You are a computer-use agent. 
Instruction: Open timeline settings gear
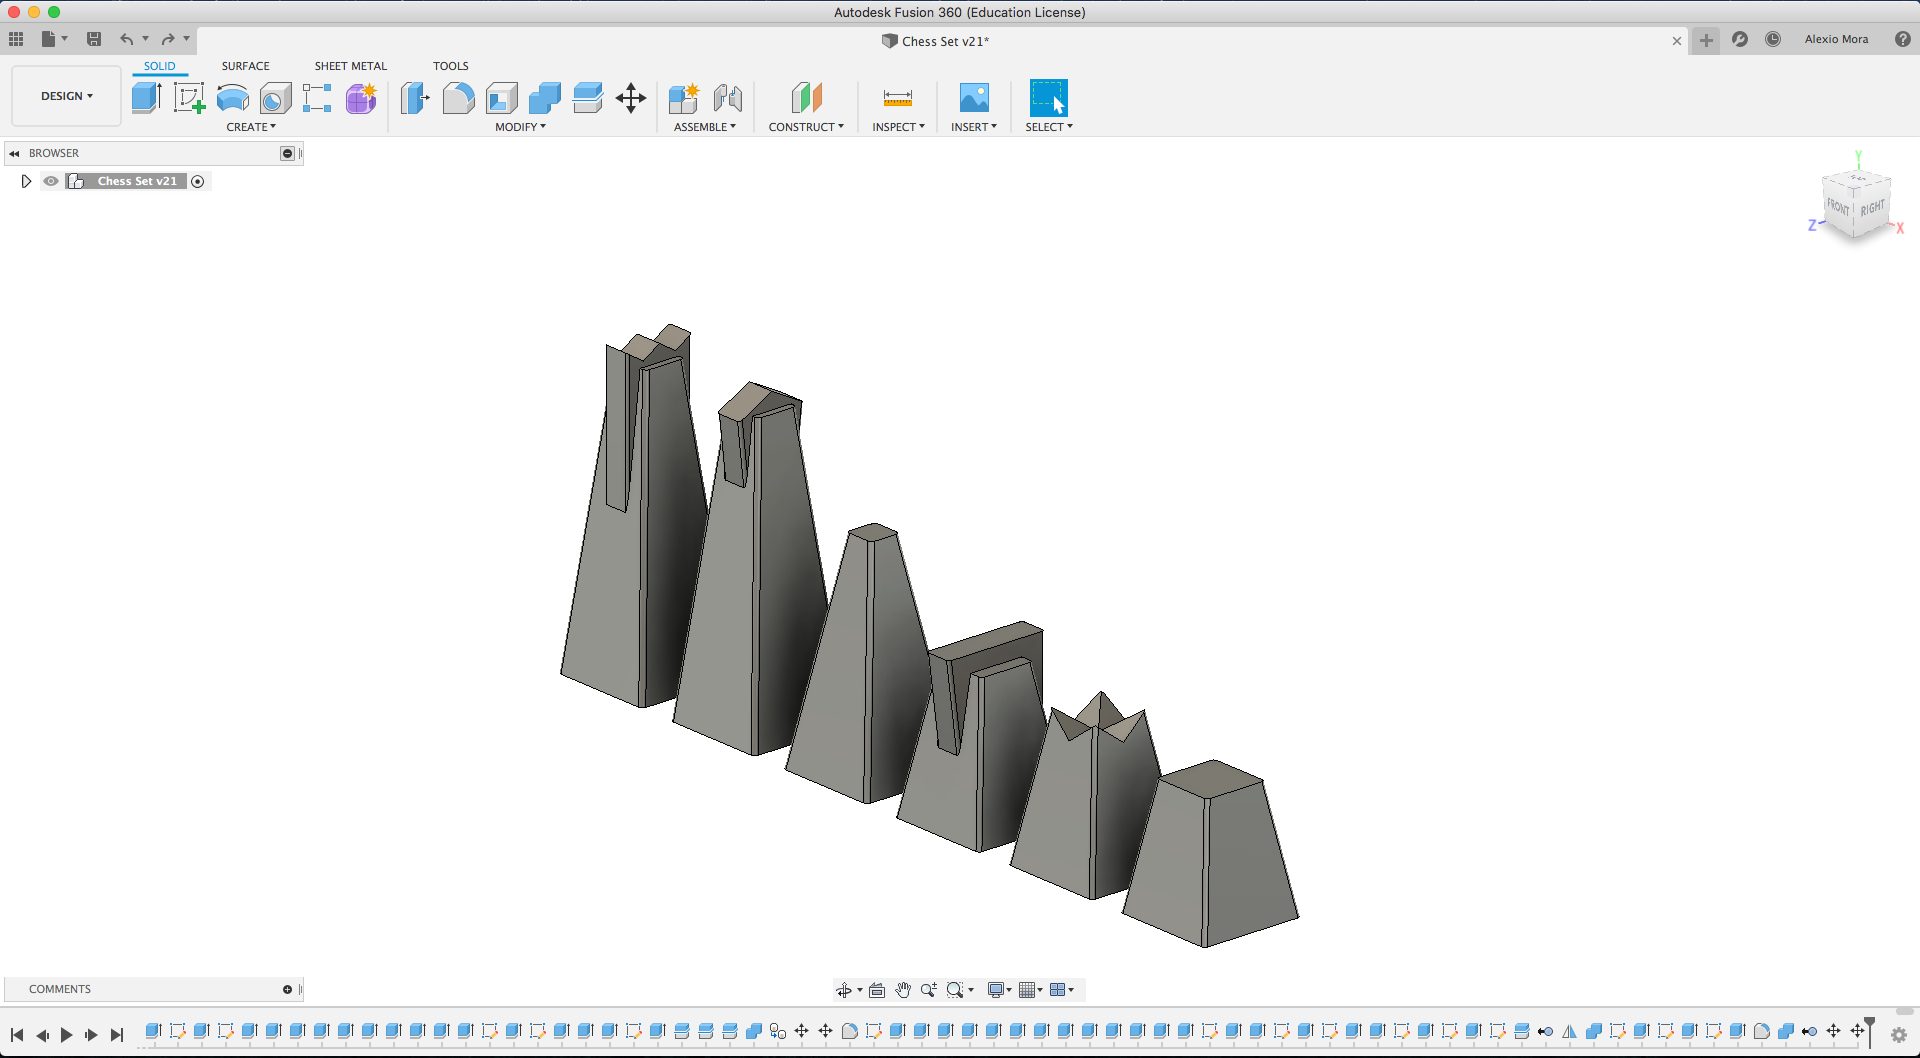1899,1035
